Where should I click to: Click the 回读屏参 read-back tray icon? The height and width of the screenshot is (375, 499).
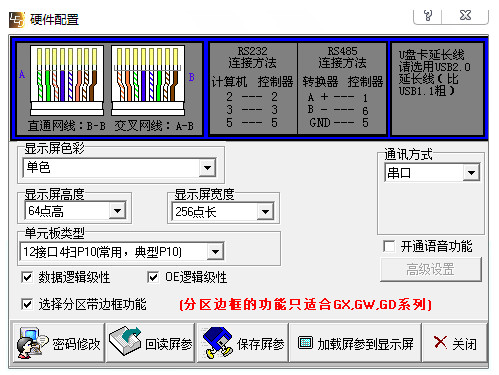(x=125, y=341)
